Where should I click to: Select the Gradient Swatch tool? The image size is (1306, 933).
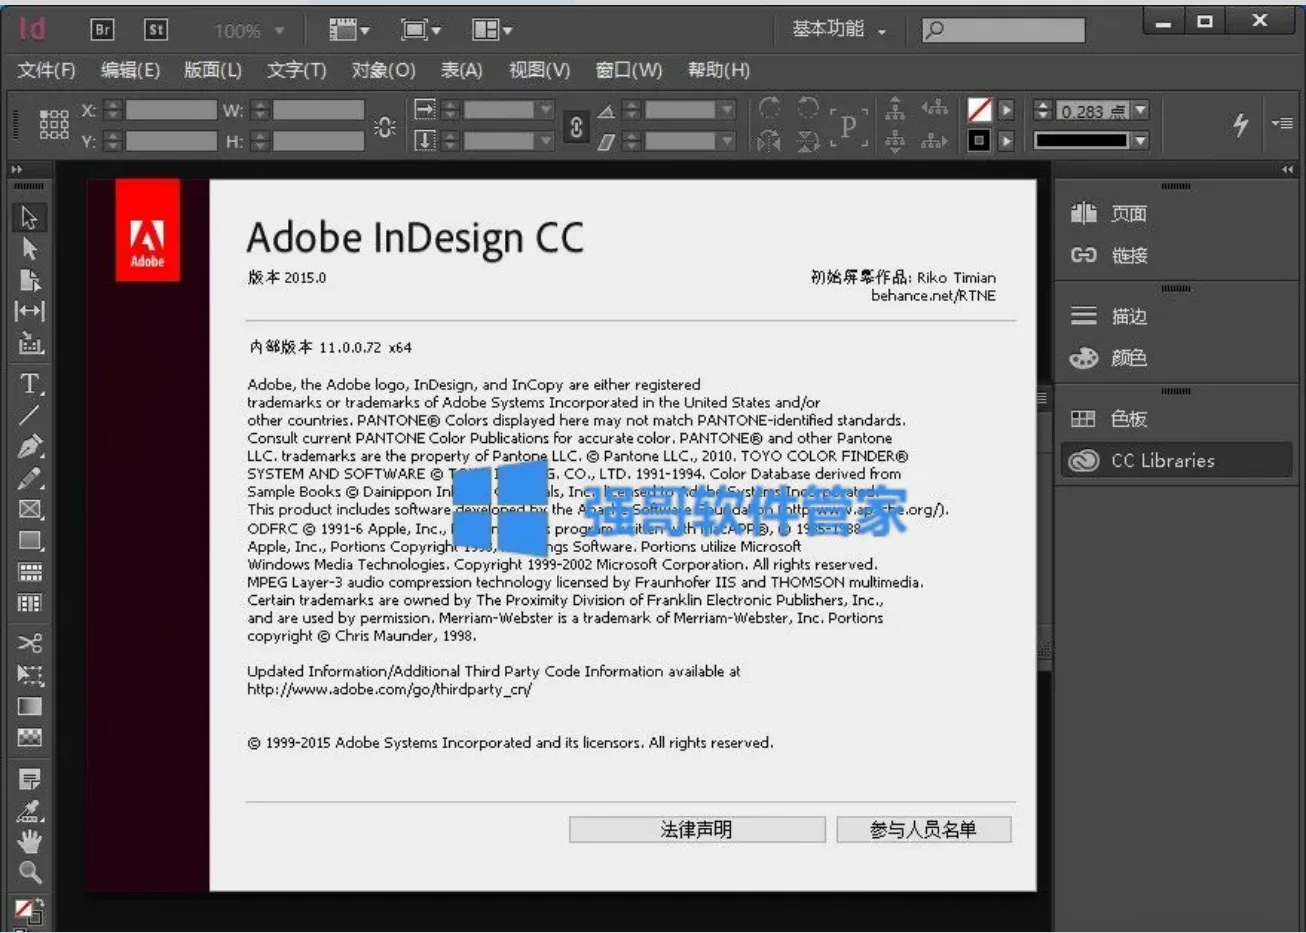pos(30,706)
